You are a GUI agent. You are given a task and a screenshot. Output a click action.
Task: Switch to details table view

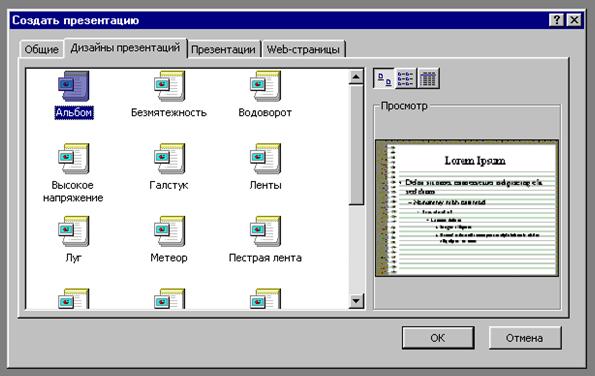coord(428,79)
